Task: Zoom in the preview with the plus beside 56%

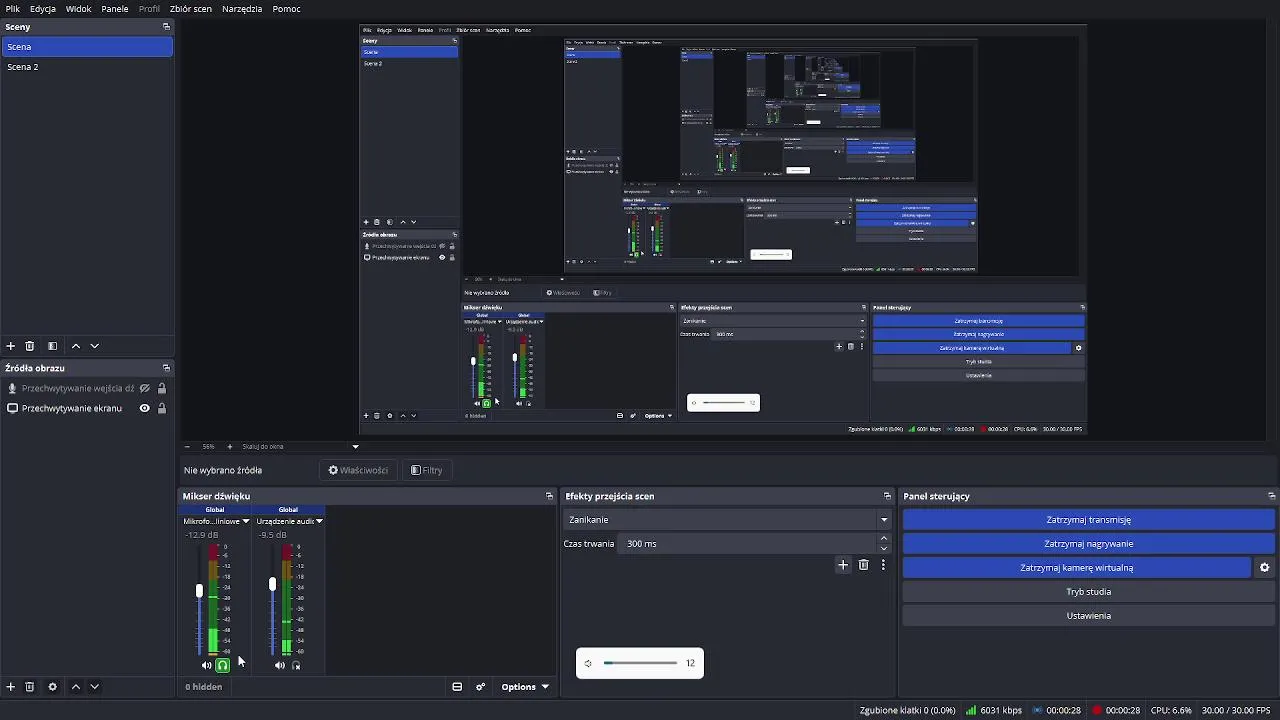Action: [230, 447]
